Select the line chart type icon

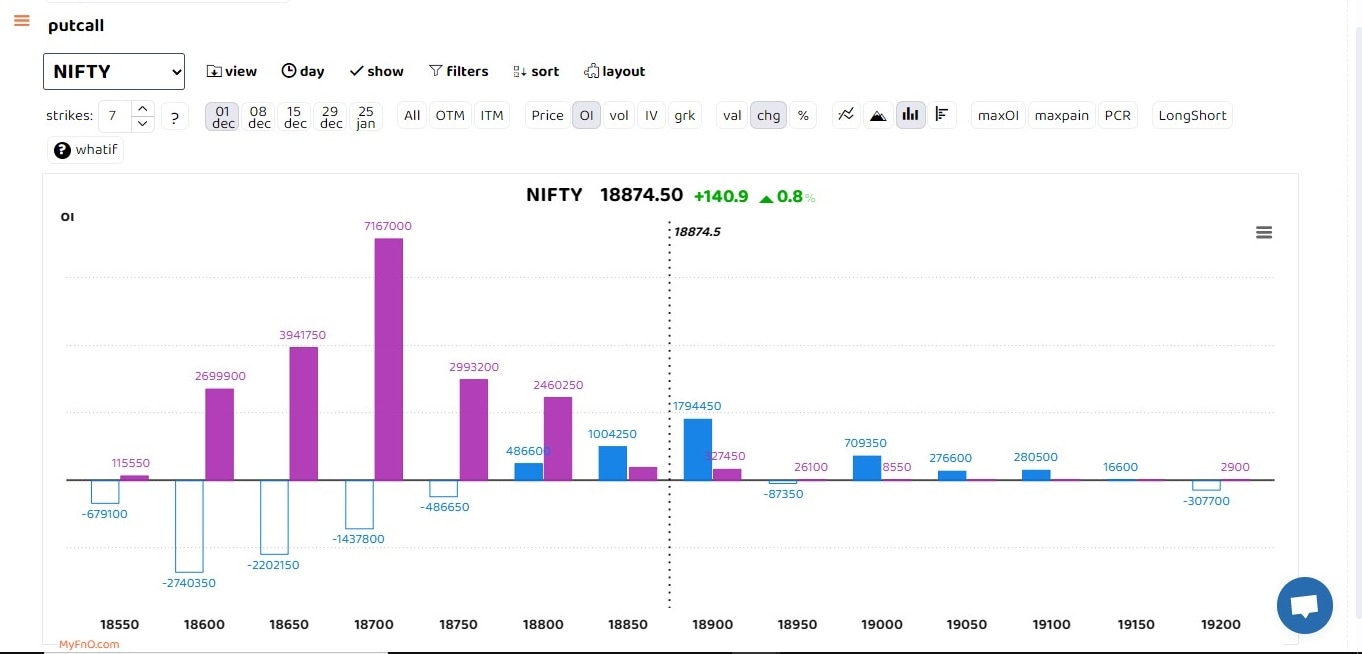(846, 115)
